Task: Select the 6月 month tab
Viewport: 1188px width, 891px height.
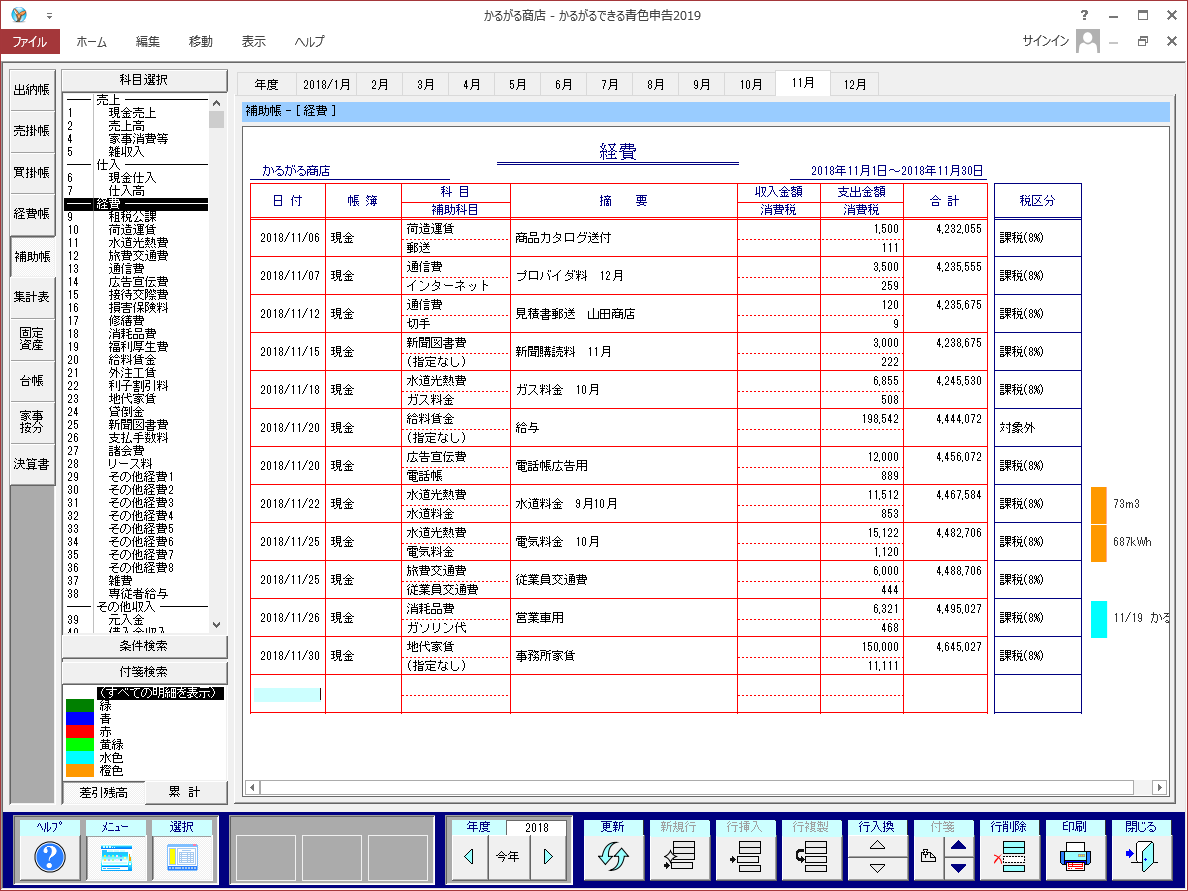Action: tap(564, 84)
